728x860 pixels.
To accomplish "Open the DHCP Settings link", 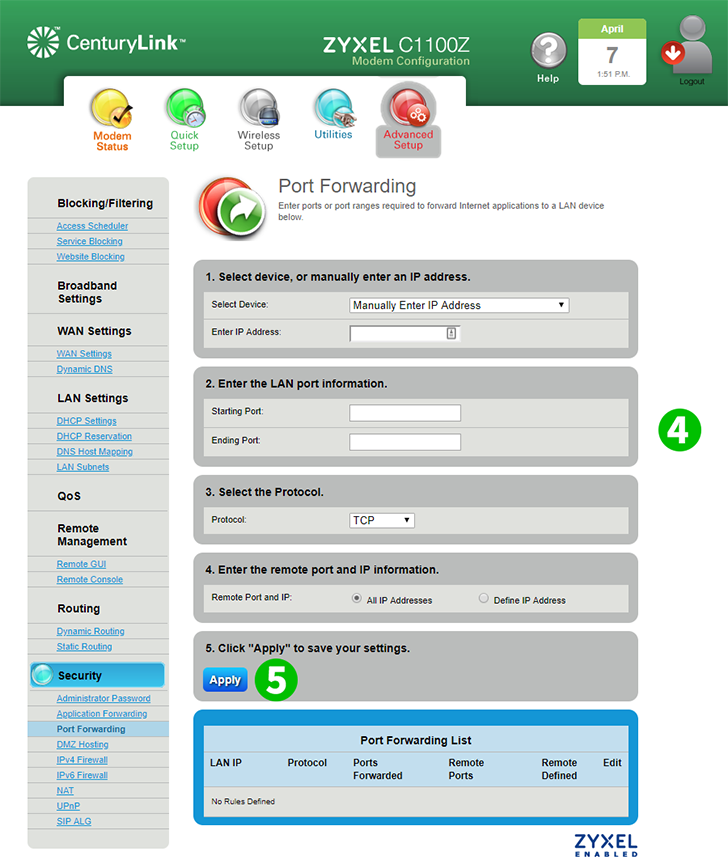I will click(x=87, y=421).
